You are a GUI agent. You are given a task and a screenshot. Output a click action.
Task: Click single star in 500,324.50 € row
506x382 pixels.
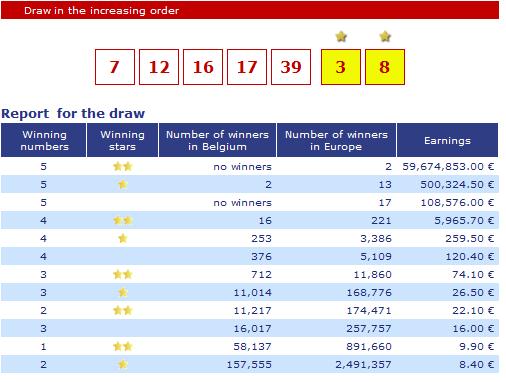(123, 184)
